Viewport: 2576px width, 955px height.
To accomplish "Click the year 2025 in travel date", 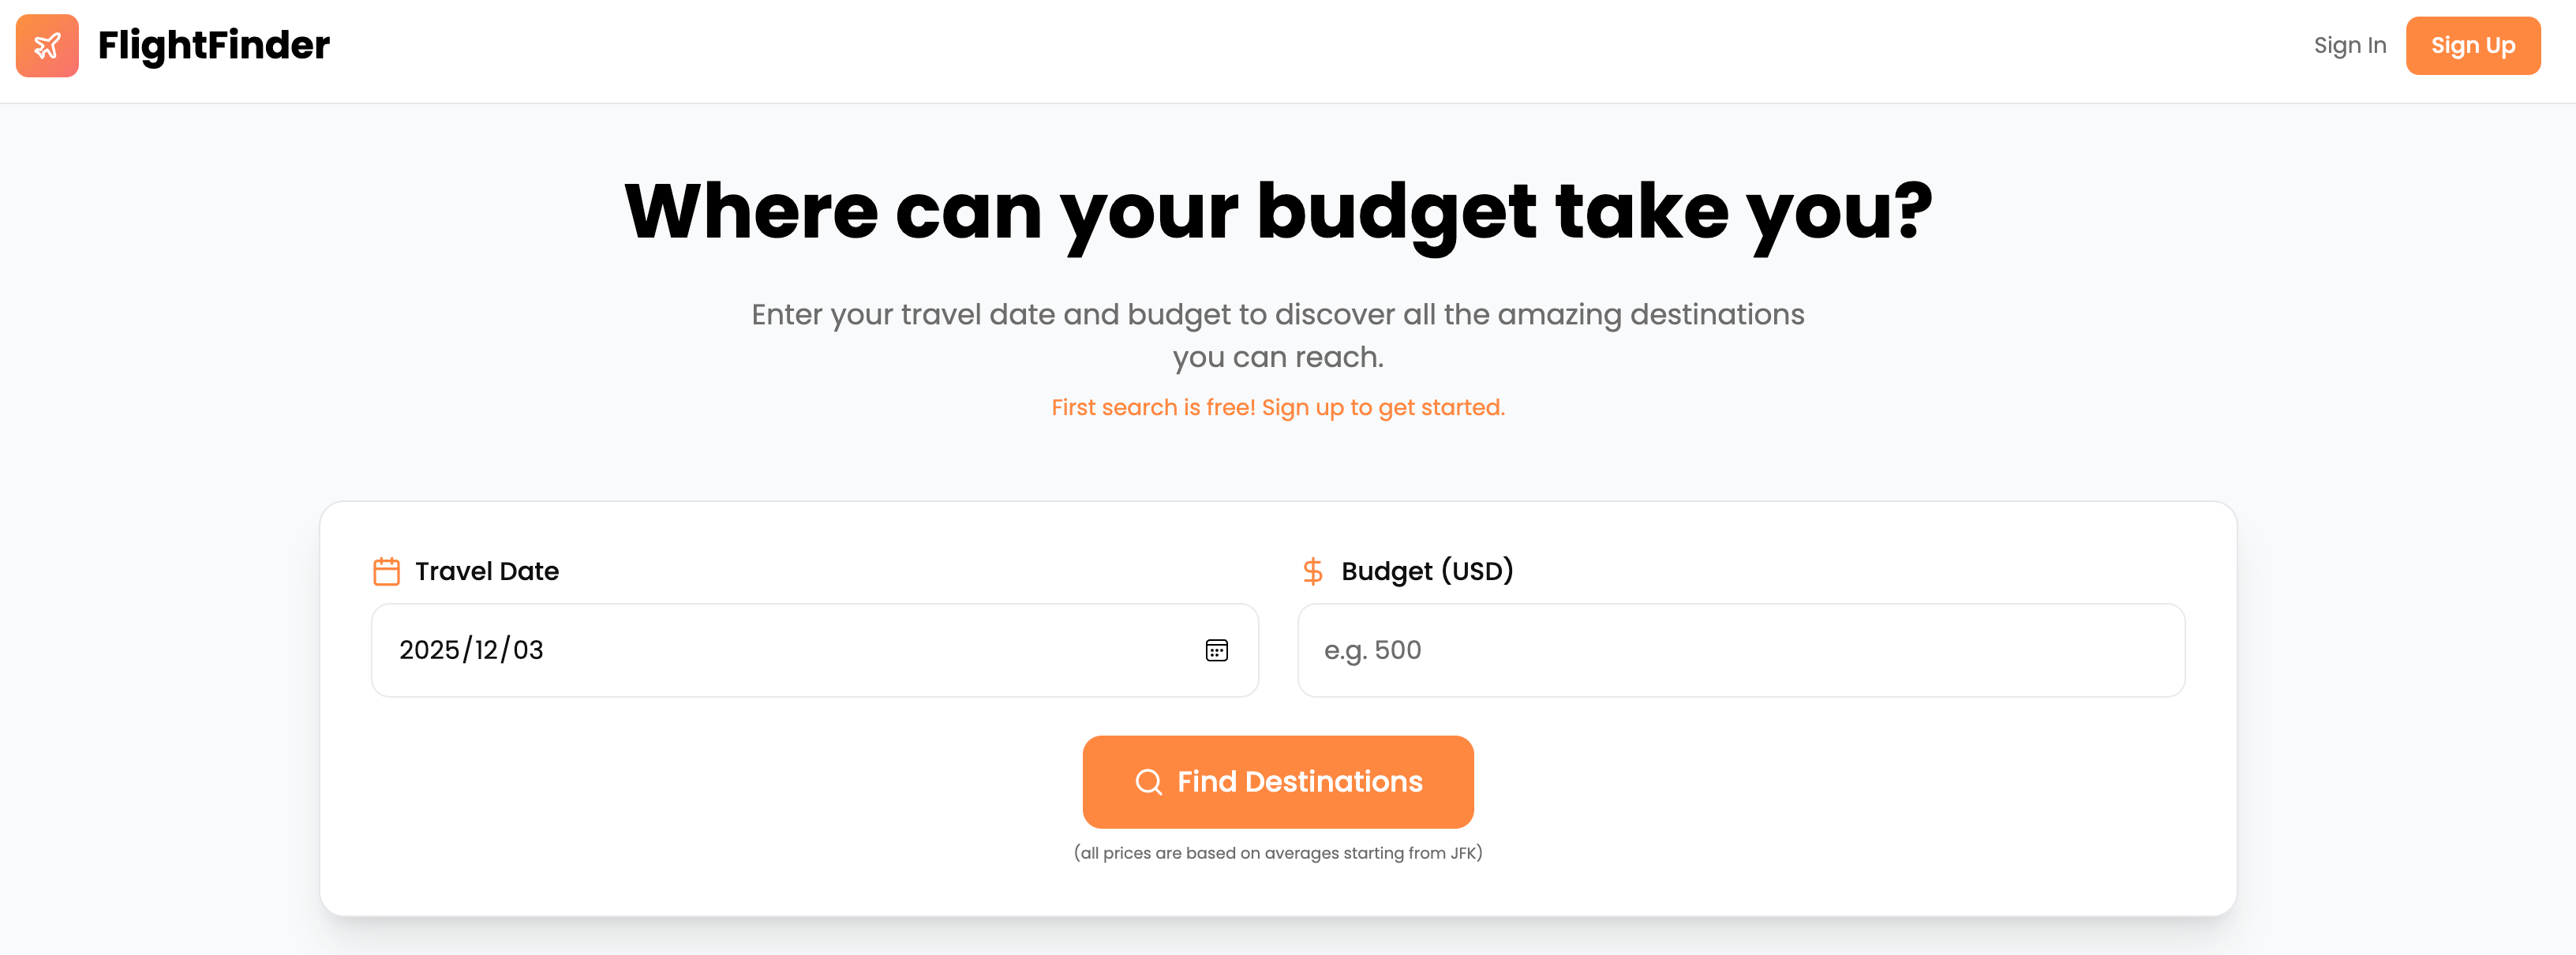I will coord(428,650).
